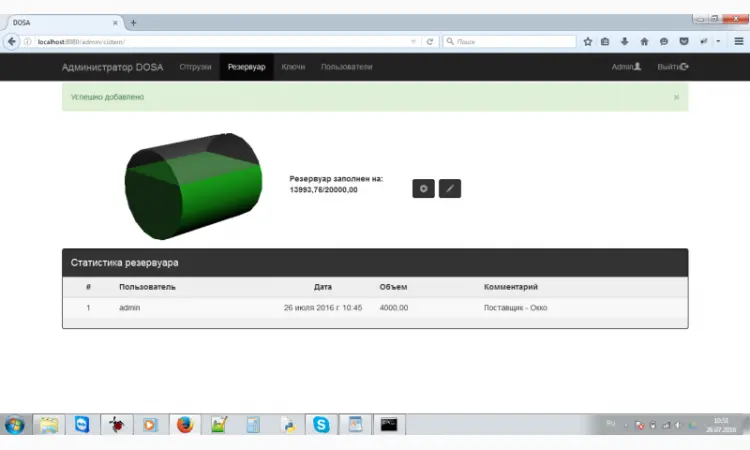Open the Ключи navigation item
Viewport: 750px width, 450px height.
tap(293, 67)
